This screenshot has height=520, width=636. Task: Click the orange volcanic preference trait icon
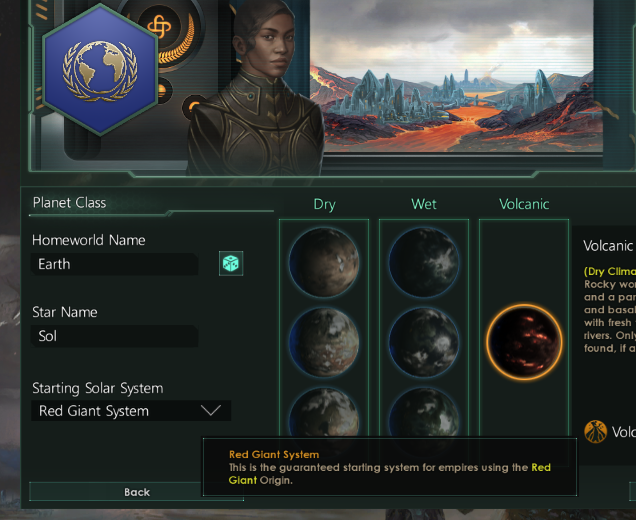(x=595, y=432)
